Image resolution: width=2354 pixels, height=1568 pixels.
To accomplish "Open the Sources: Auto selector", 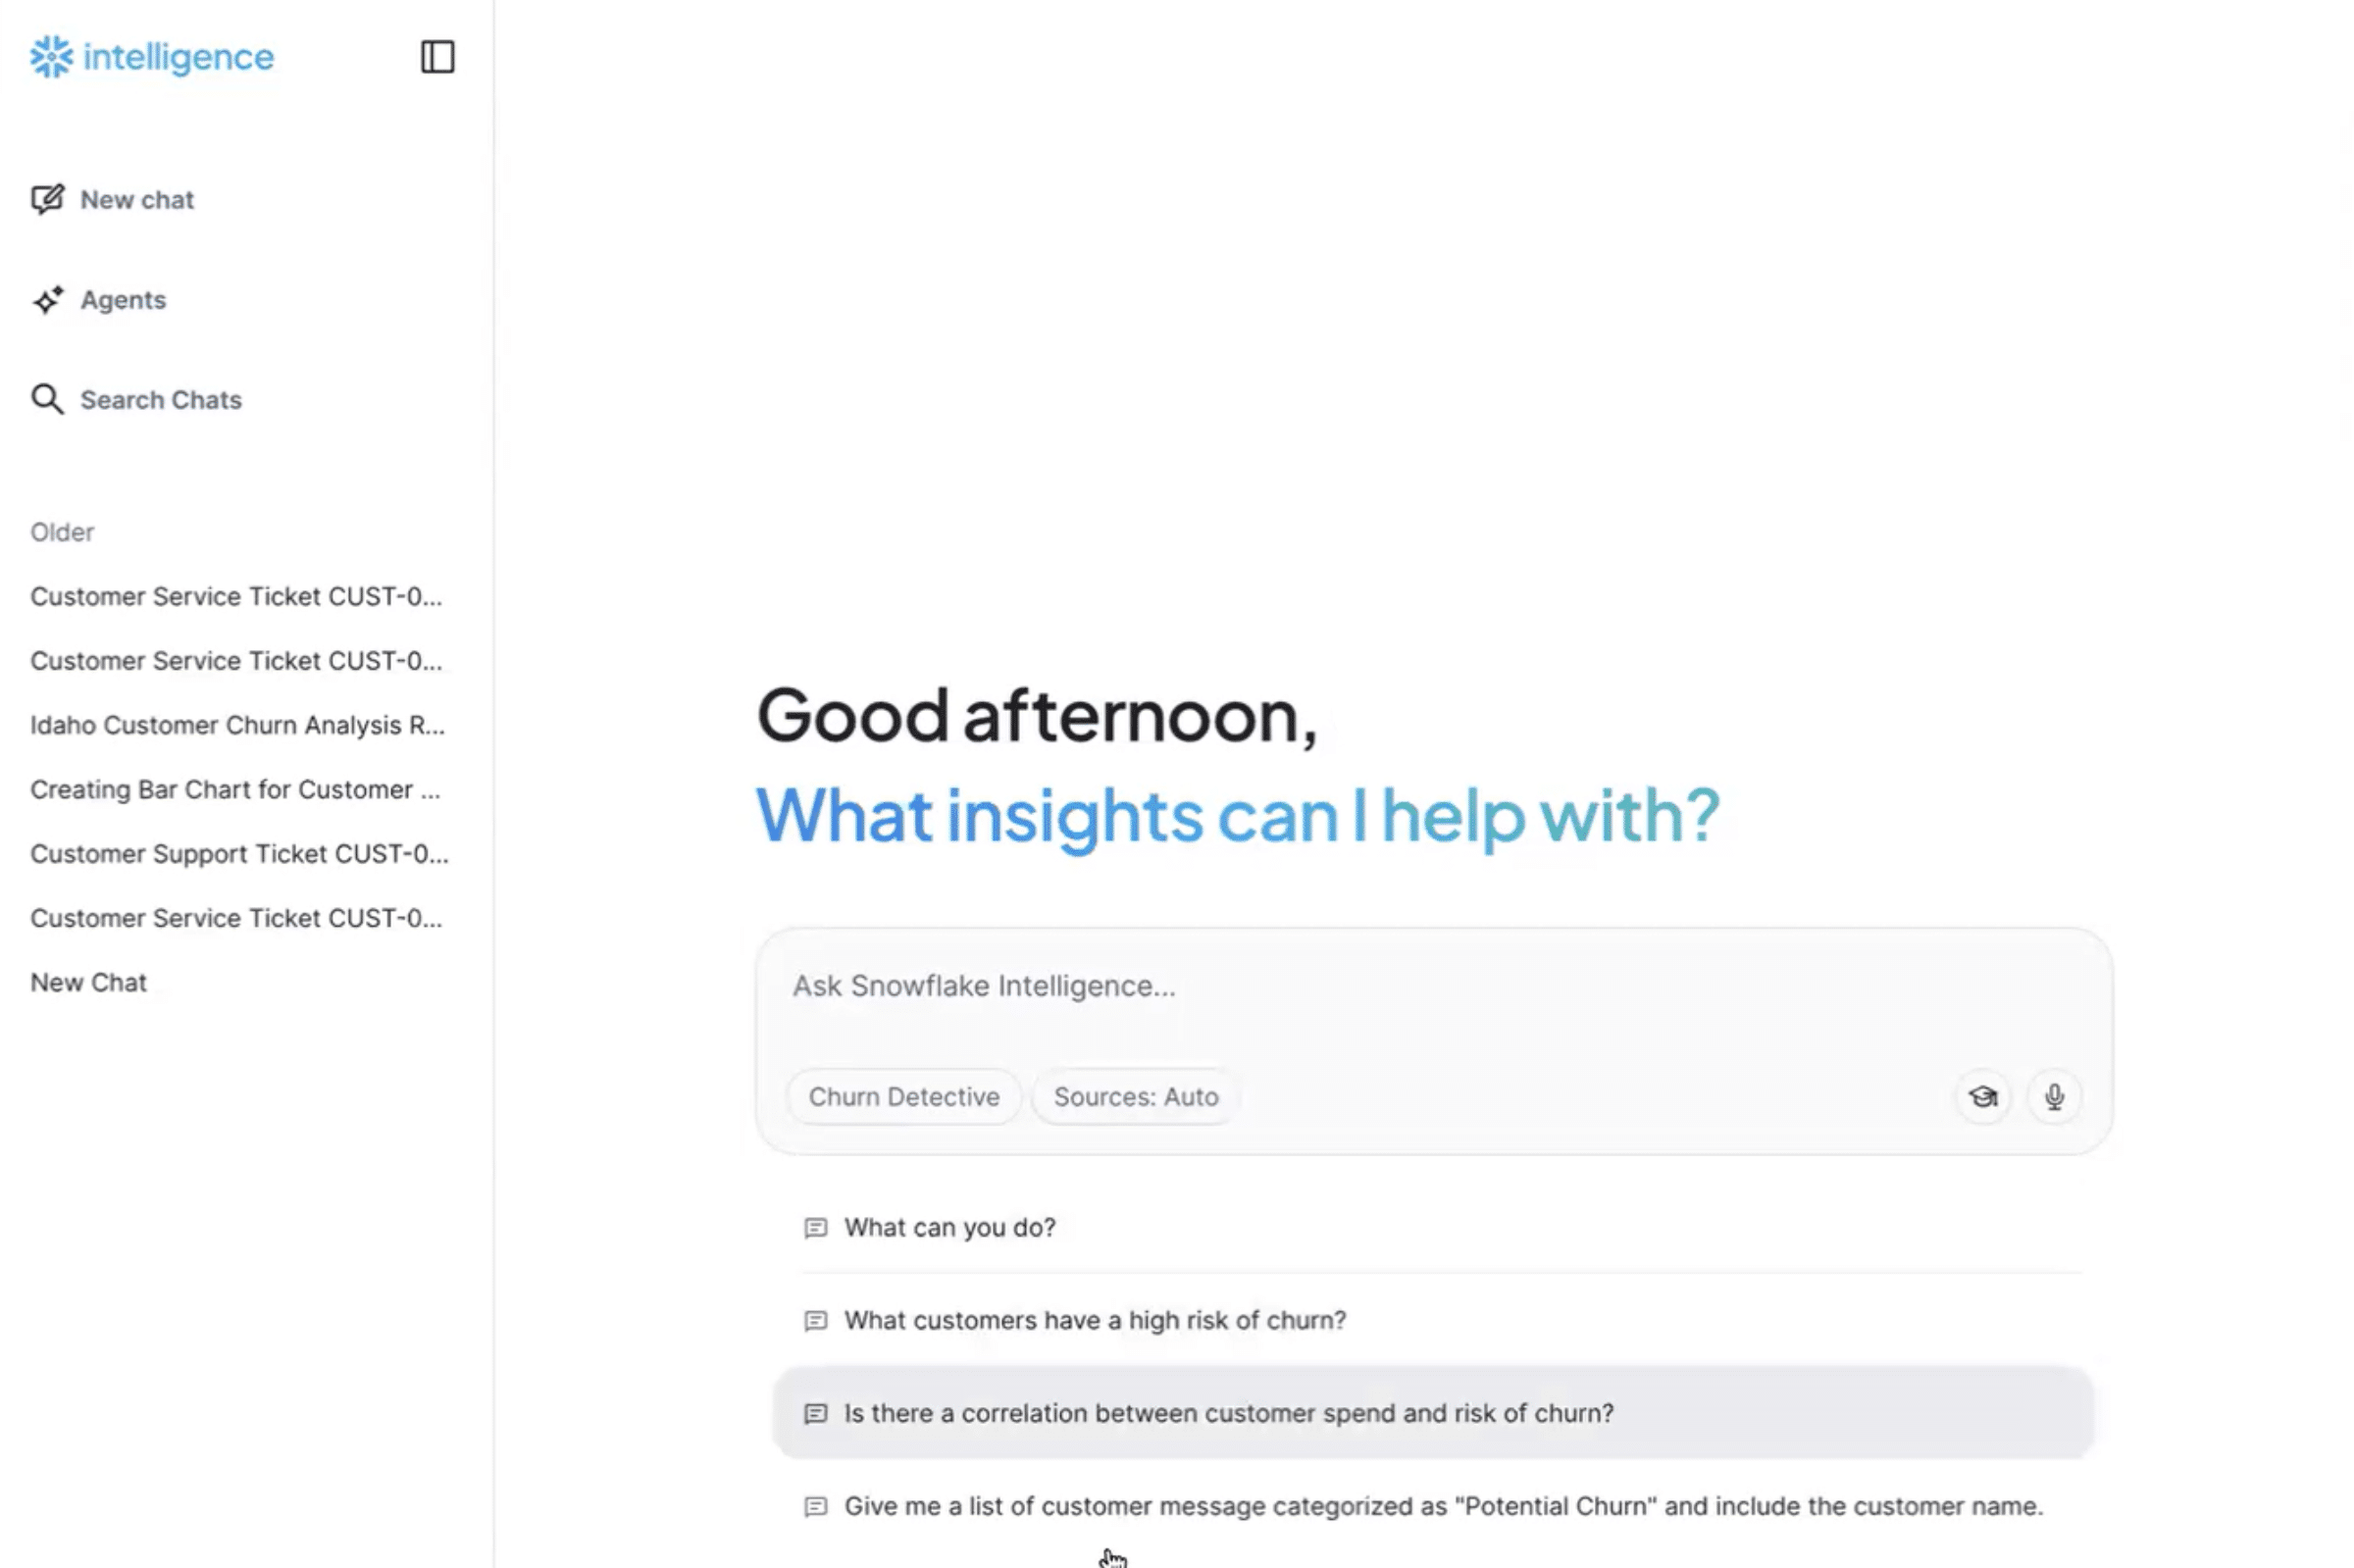I will 1135,1097.
